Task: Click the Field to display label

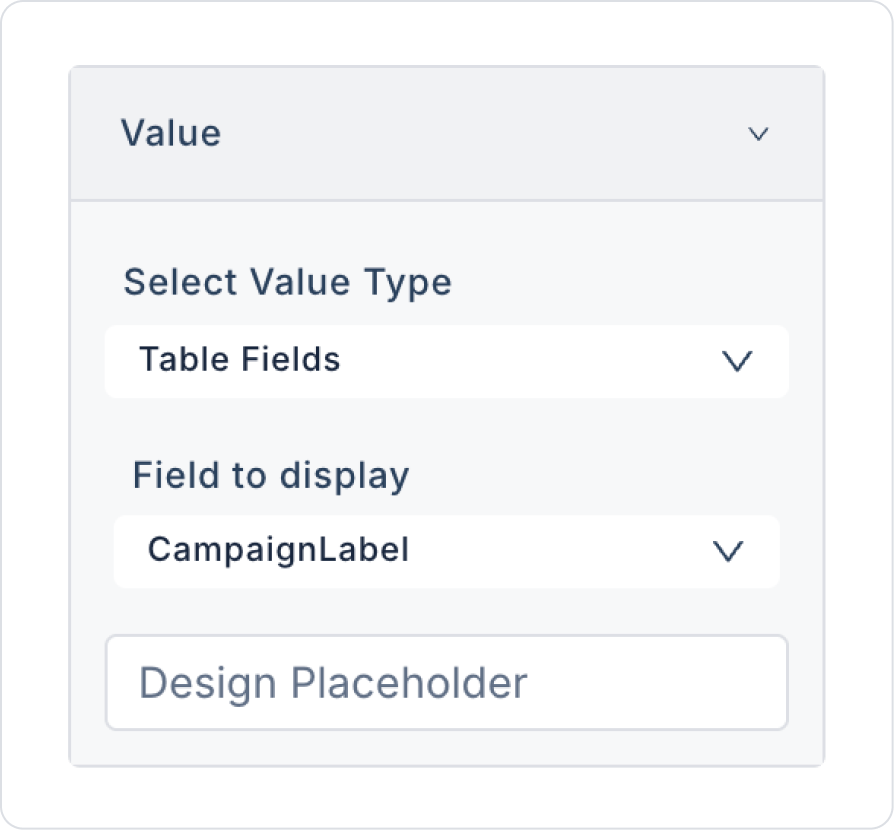Action: (271, 474)
